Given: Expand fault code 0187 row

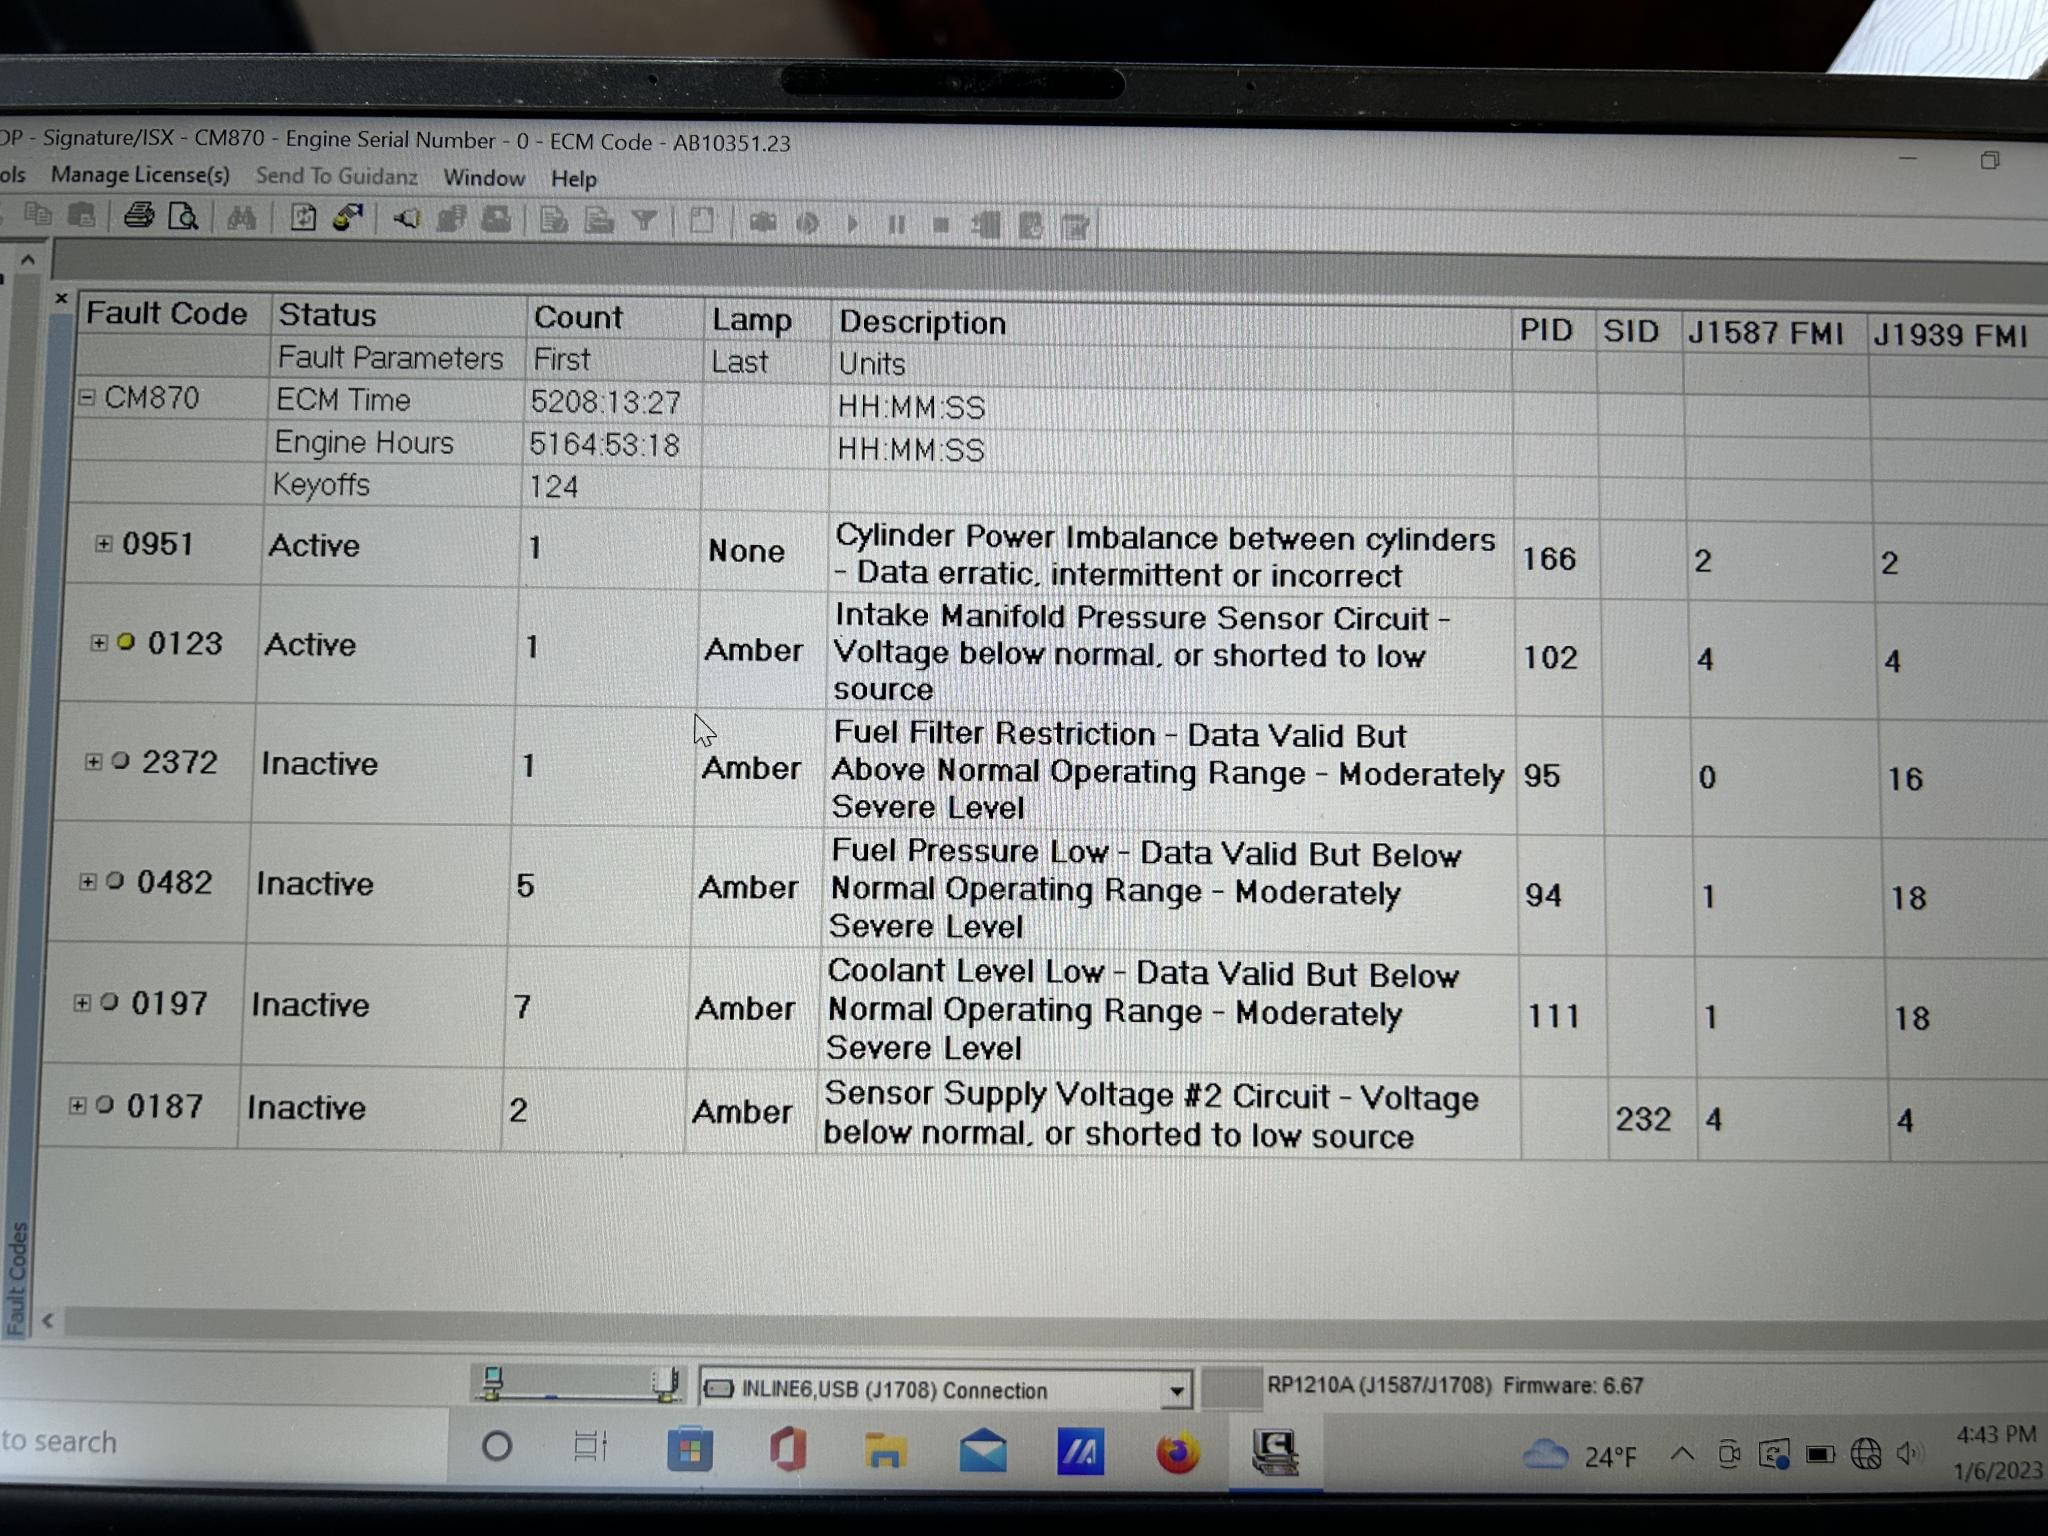Looking at the screenshot, I should click(77, 1105).
